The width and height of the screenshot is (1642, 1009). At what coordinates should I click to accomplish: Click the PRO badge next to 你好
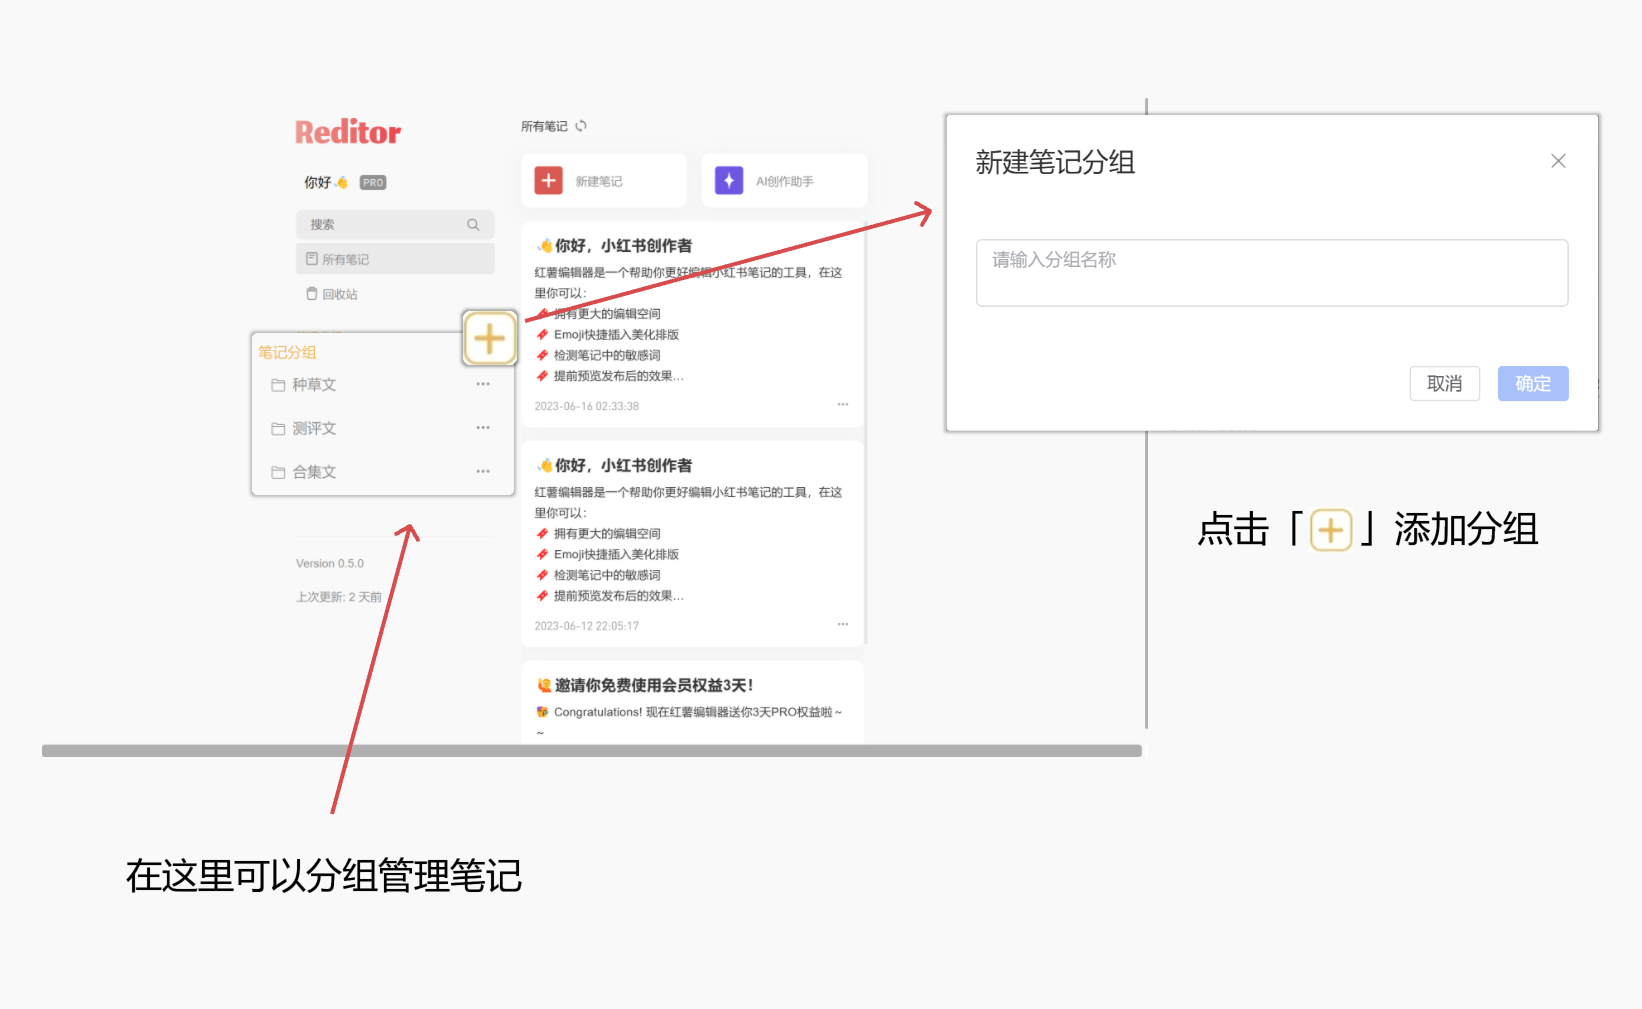tap(373, 183)
